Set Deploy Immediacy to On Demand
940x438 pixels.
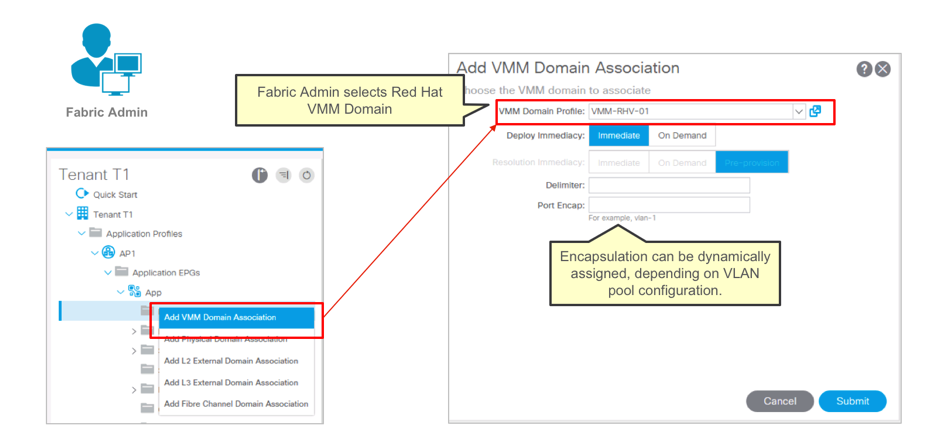[682, 136]
